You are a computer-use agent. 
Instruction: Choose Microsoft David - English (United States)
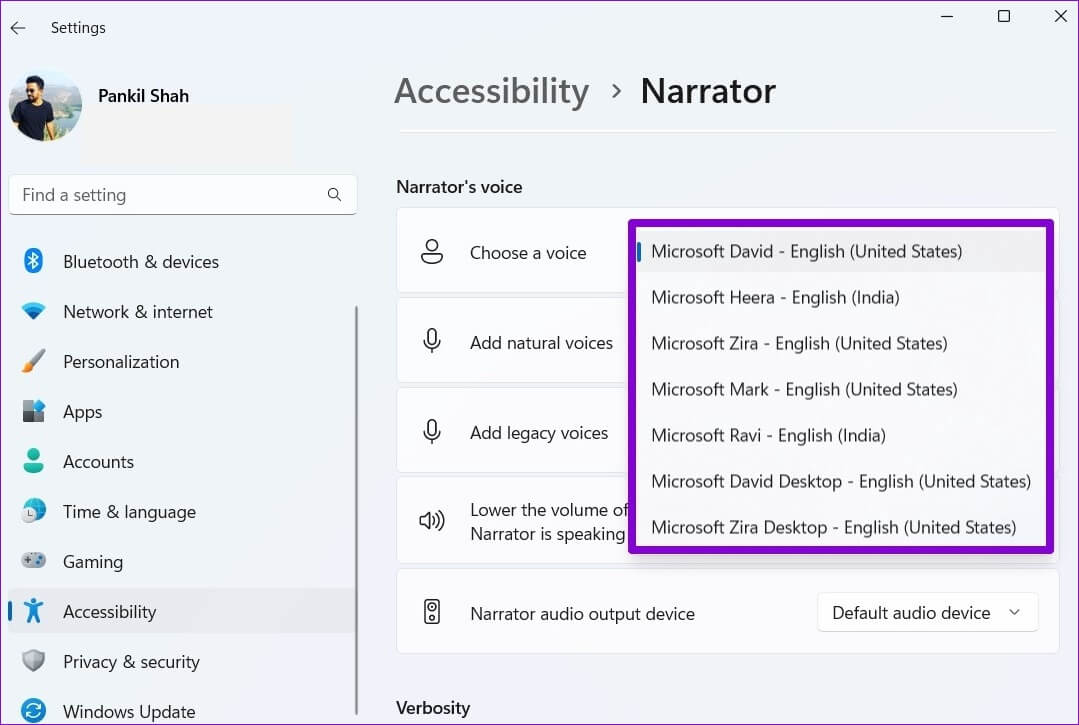click(841, 251)
